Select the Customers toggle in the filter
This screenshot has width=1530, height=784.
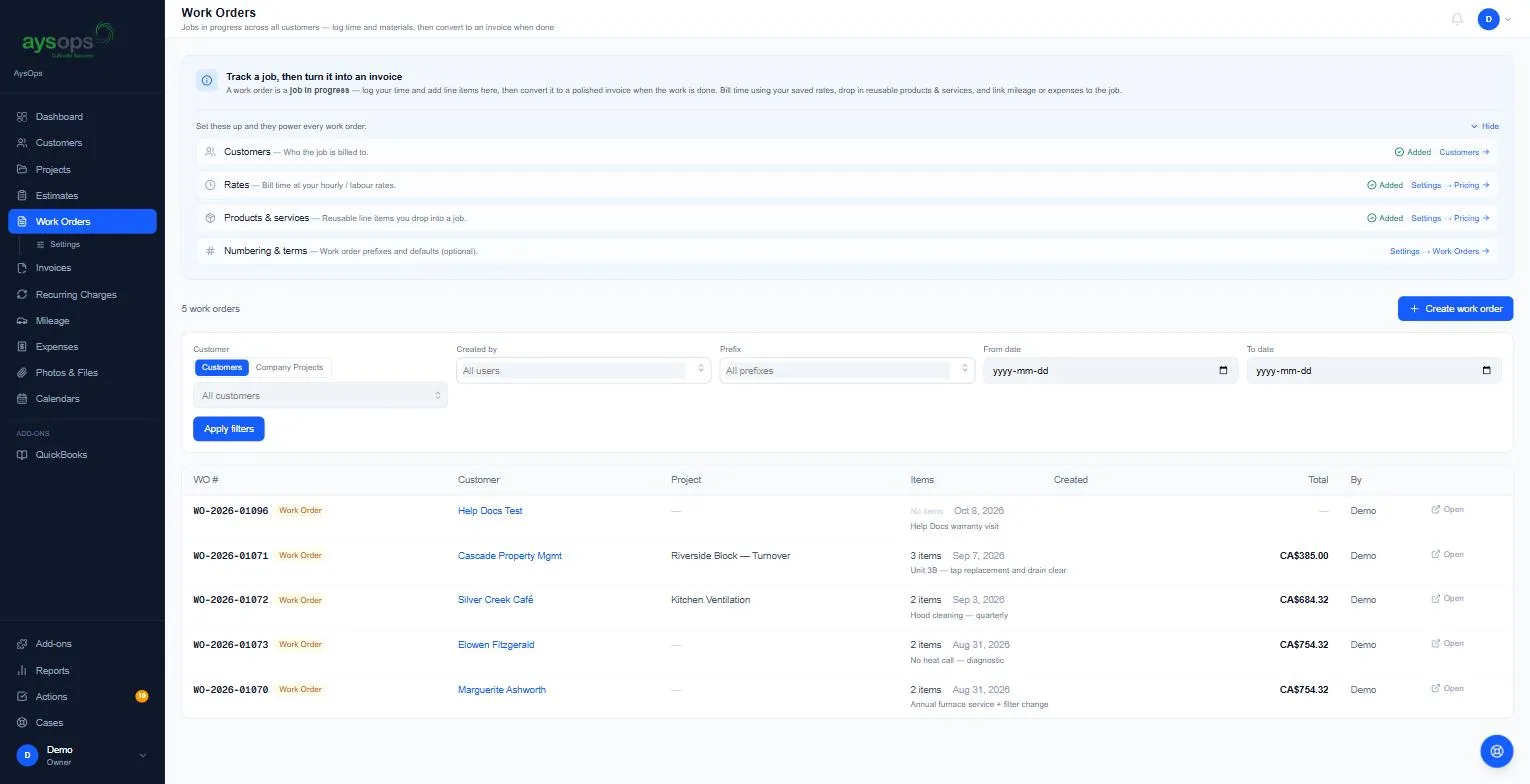pyautogui.click(x=222, y=368)
